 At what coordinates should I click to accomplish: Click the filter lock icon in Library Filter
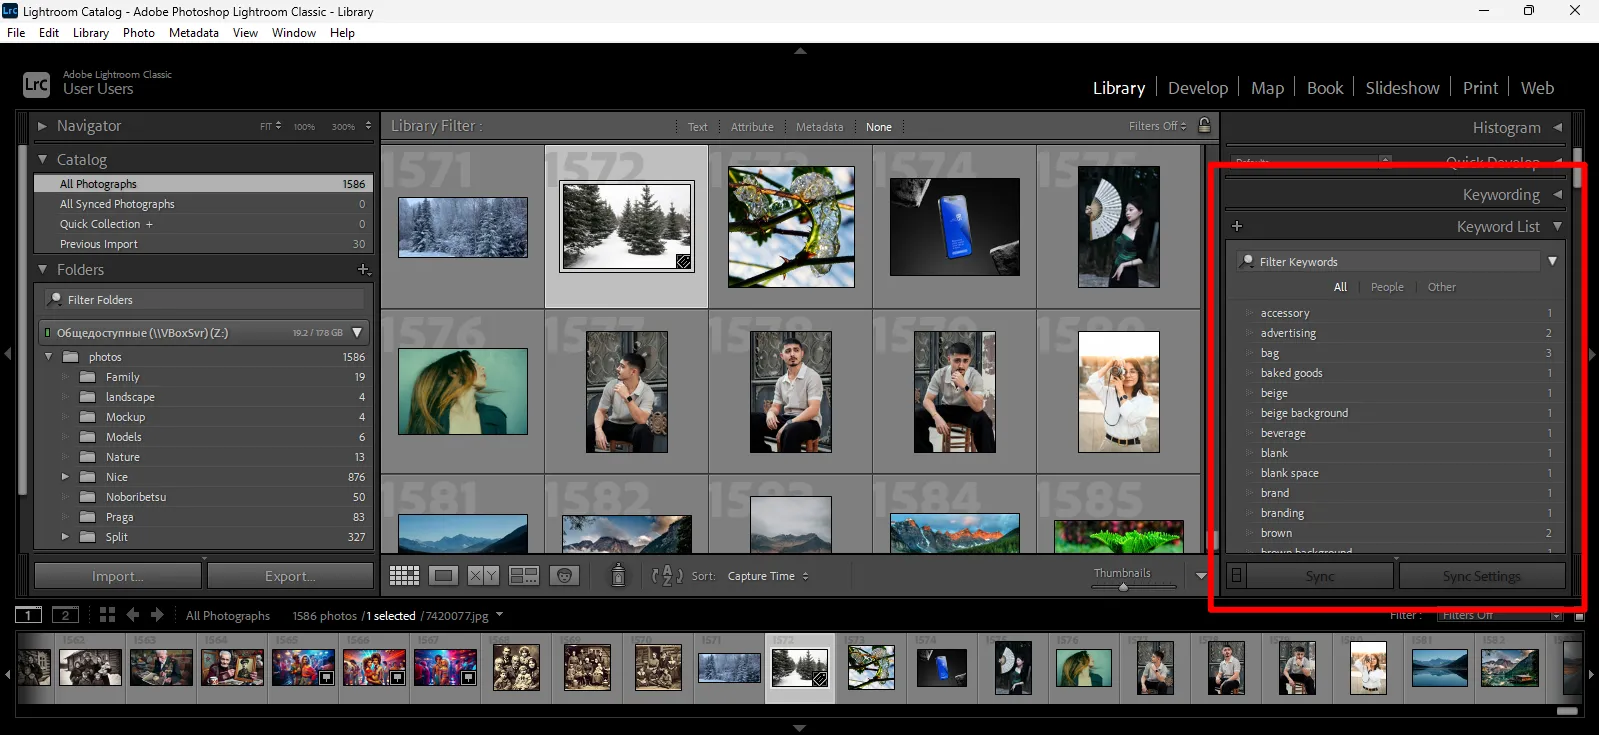[1204, 126]
